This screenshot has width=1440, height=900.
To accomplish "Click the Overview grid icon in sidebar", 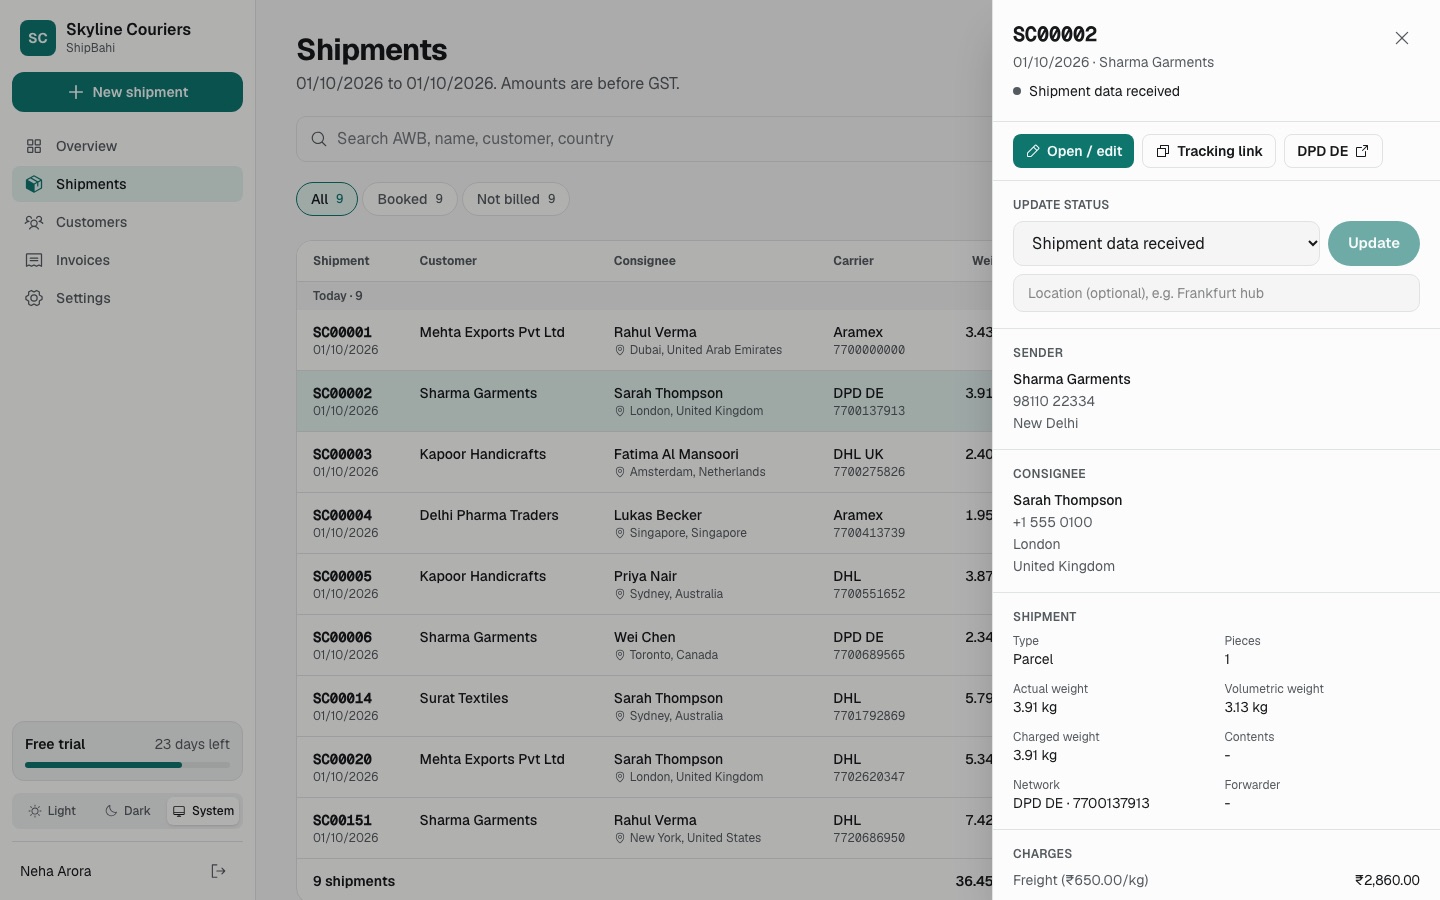I will (x=34, y=146).
